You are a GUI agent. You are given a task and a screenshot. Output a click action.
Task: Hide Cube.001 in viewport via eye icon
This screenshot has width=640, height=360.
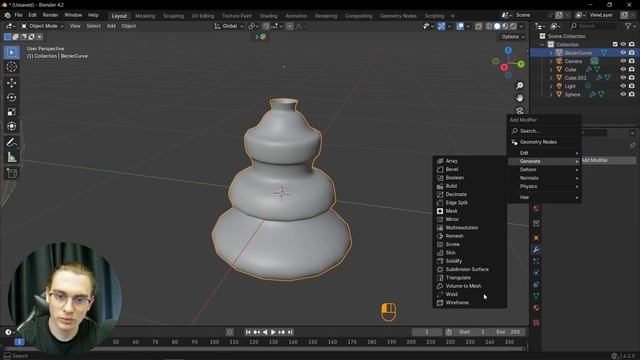click(623, 78)
